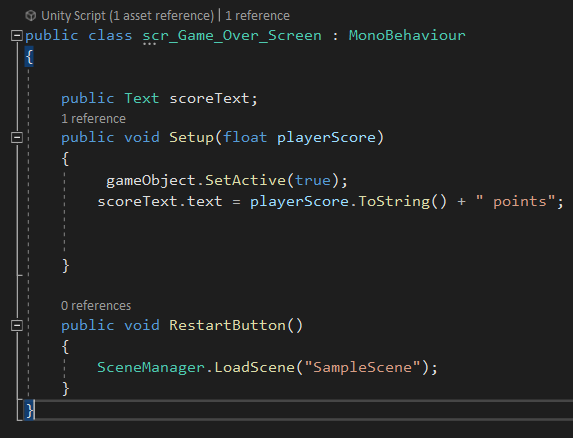Click the RestartButton method name
This screenshot has height=438, width=573.
coord(228,325)
